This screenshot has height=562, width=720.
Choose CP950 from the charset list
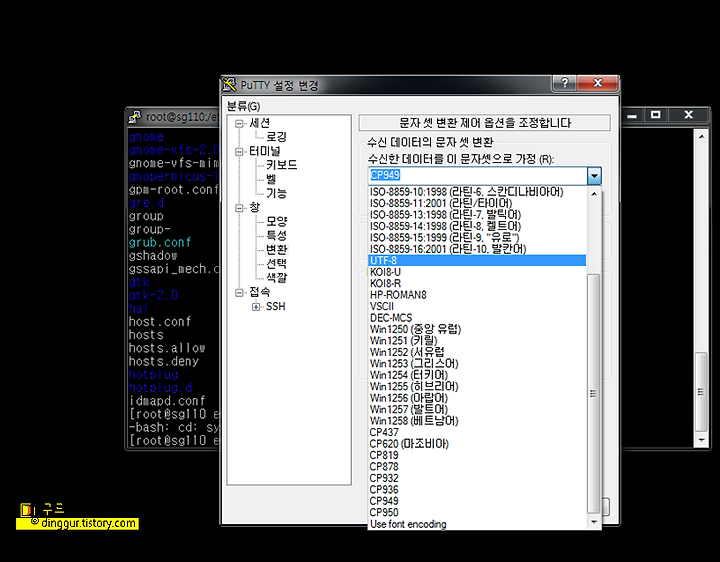(x=477, y=513)
